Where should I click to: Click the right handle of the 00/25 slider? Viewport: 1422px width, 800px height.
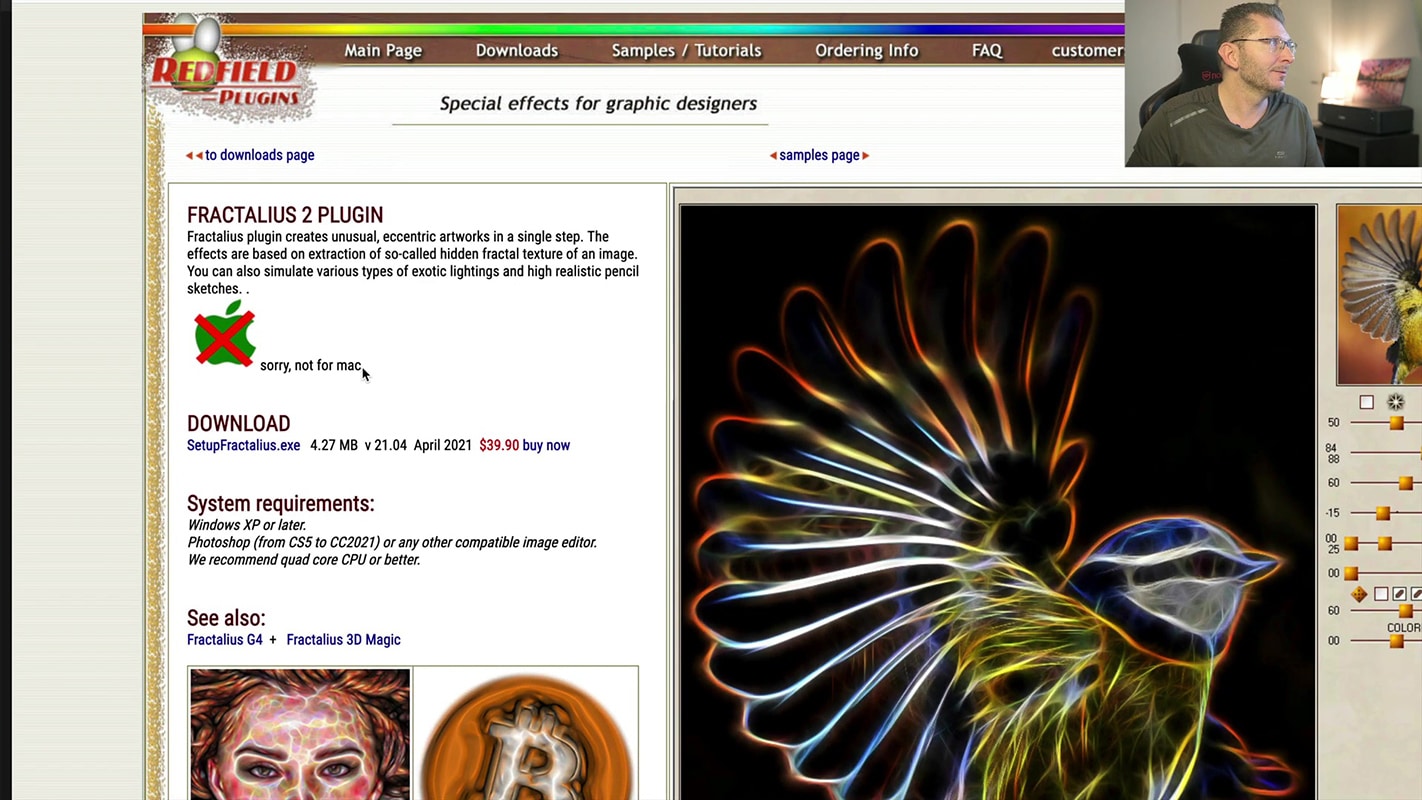(x=1384, y=543)
